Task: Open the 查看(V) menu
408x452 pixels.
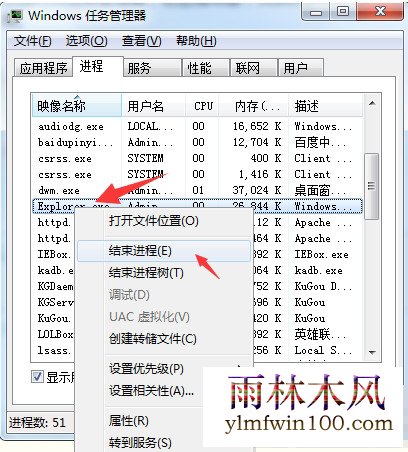Action: click(x=141, y=41)
